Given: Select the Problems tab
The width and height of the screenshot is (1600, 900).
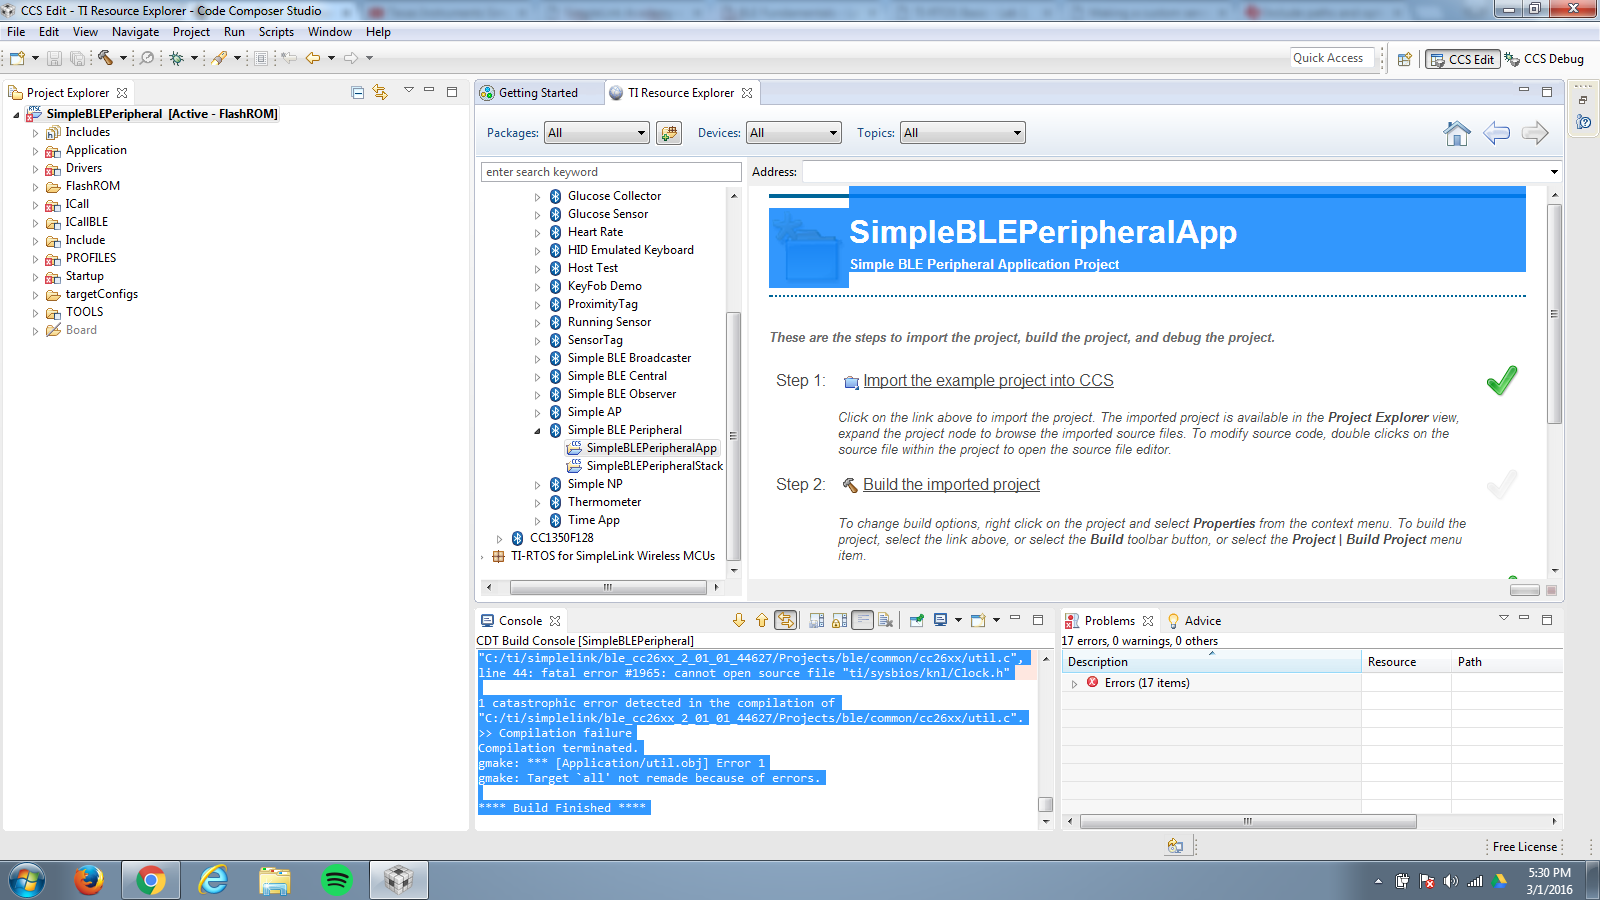Looking at the screenshot, I should pos(1109,621).
